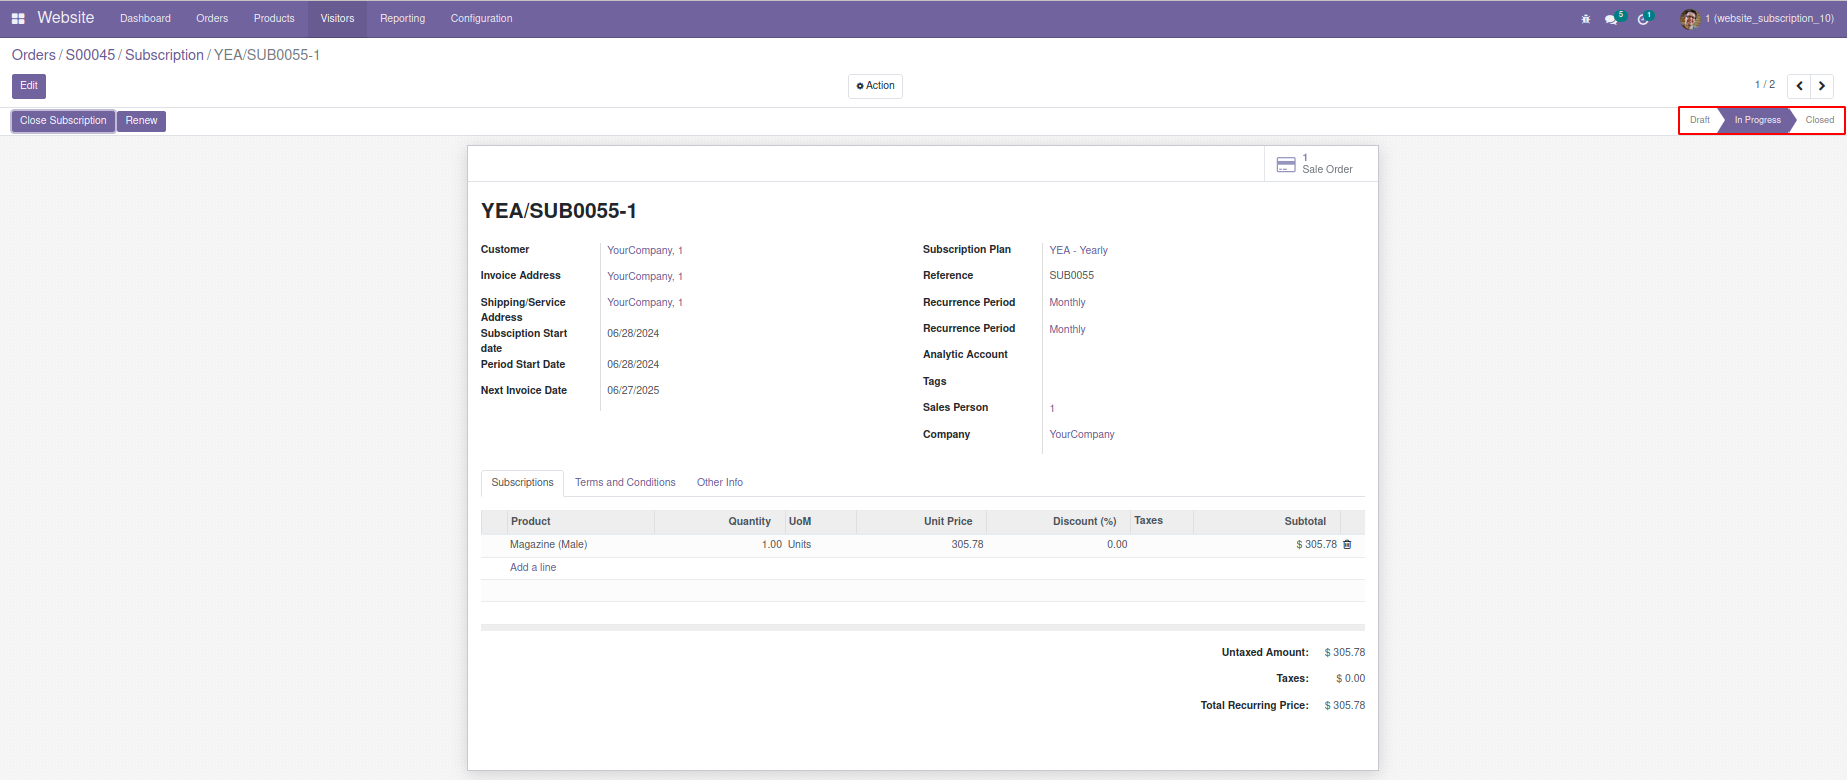Open the Action dropdown

[875, 86]
